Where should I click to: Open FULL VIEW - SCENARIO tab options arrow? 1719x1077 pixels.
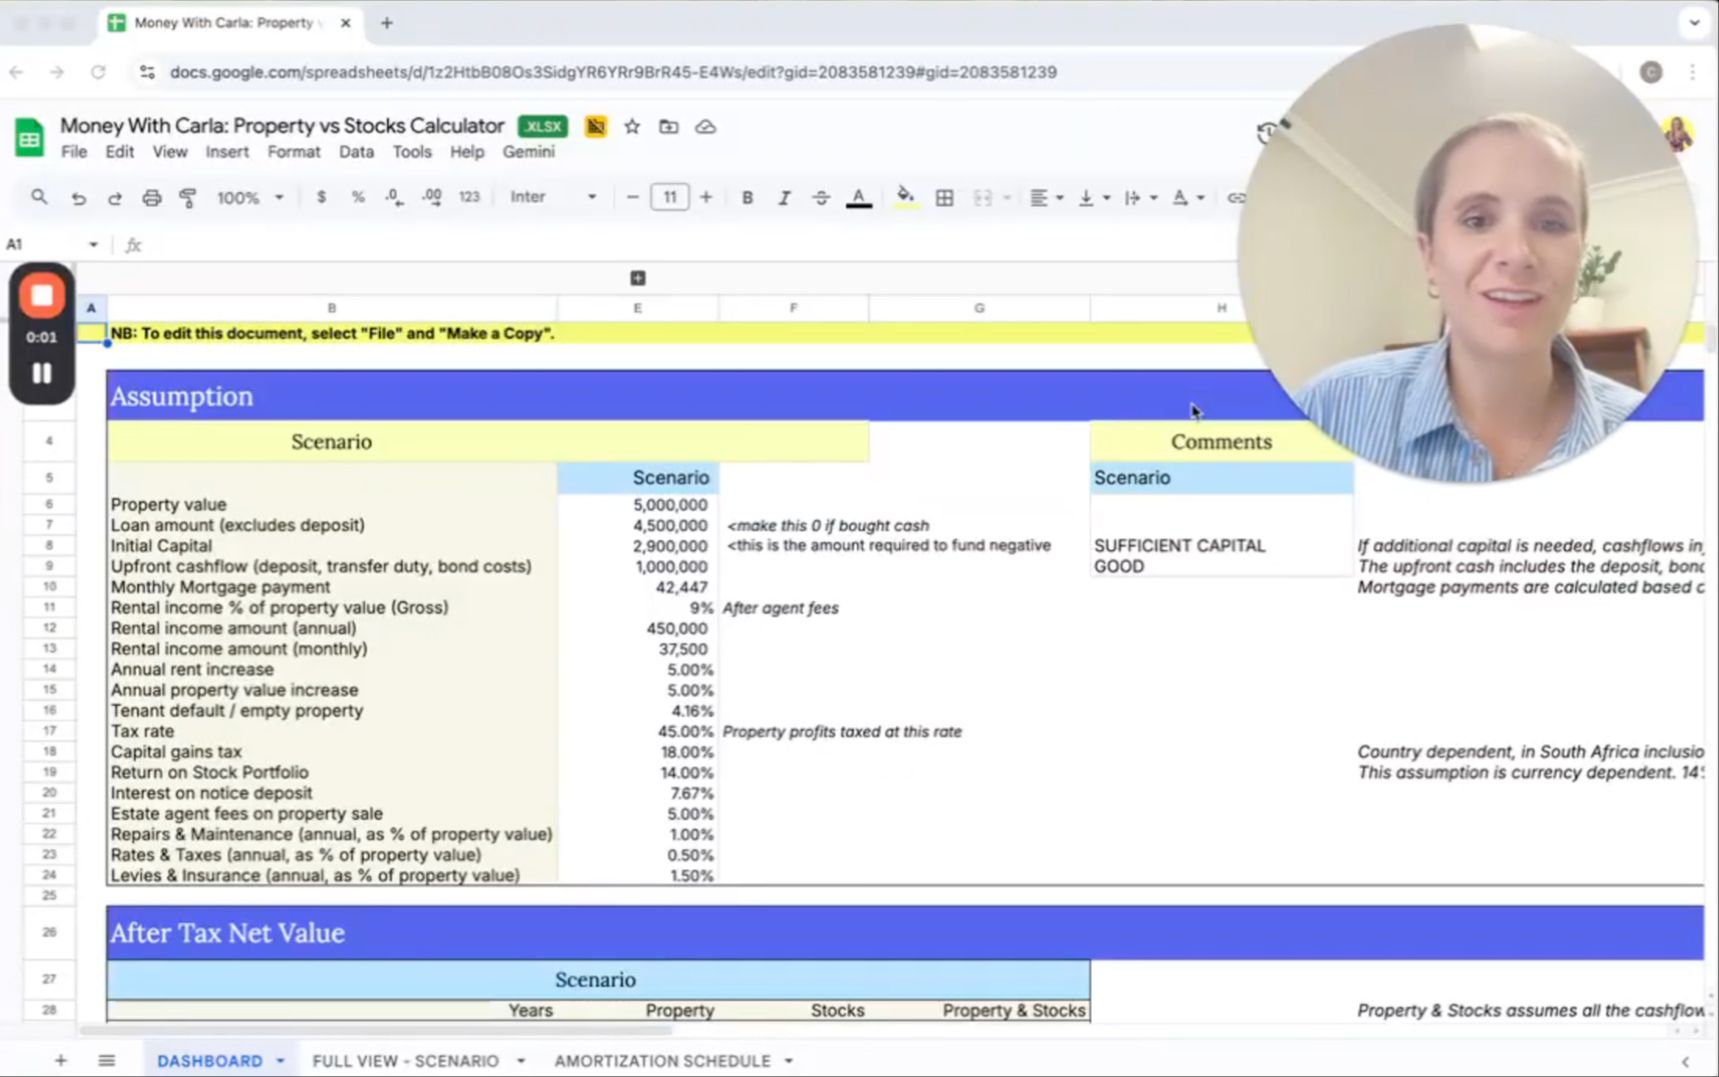click(520, 1060)
